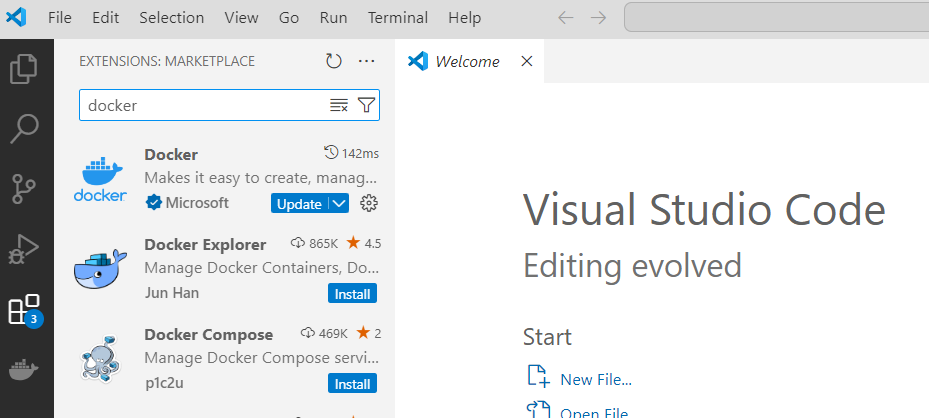Open the Run and Debug view
The image size is (929, 418).
pyautogui.click(x=24, y=249)
